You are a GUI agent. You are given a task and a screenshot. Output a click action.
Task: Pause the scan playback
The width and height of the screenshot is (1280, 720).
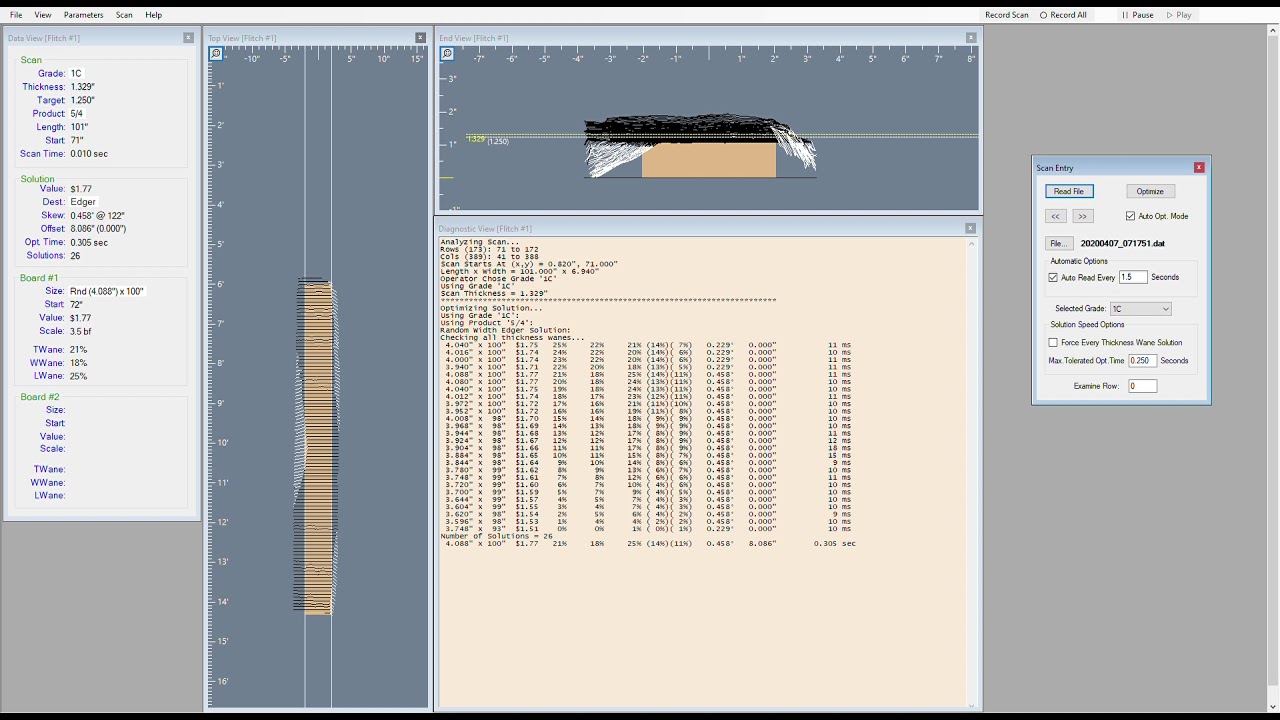[x=1137, y=15]
